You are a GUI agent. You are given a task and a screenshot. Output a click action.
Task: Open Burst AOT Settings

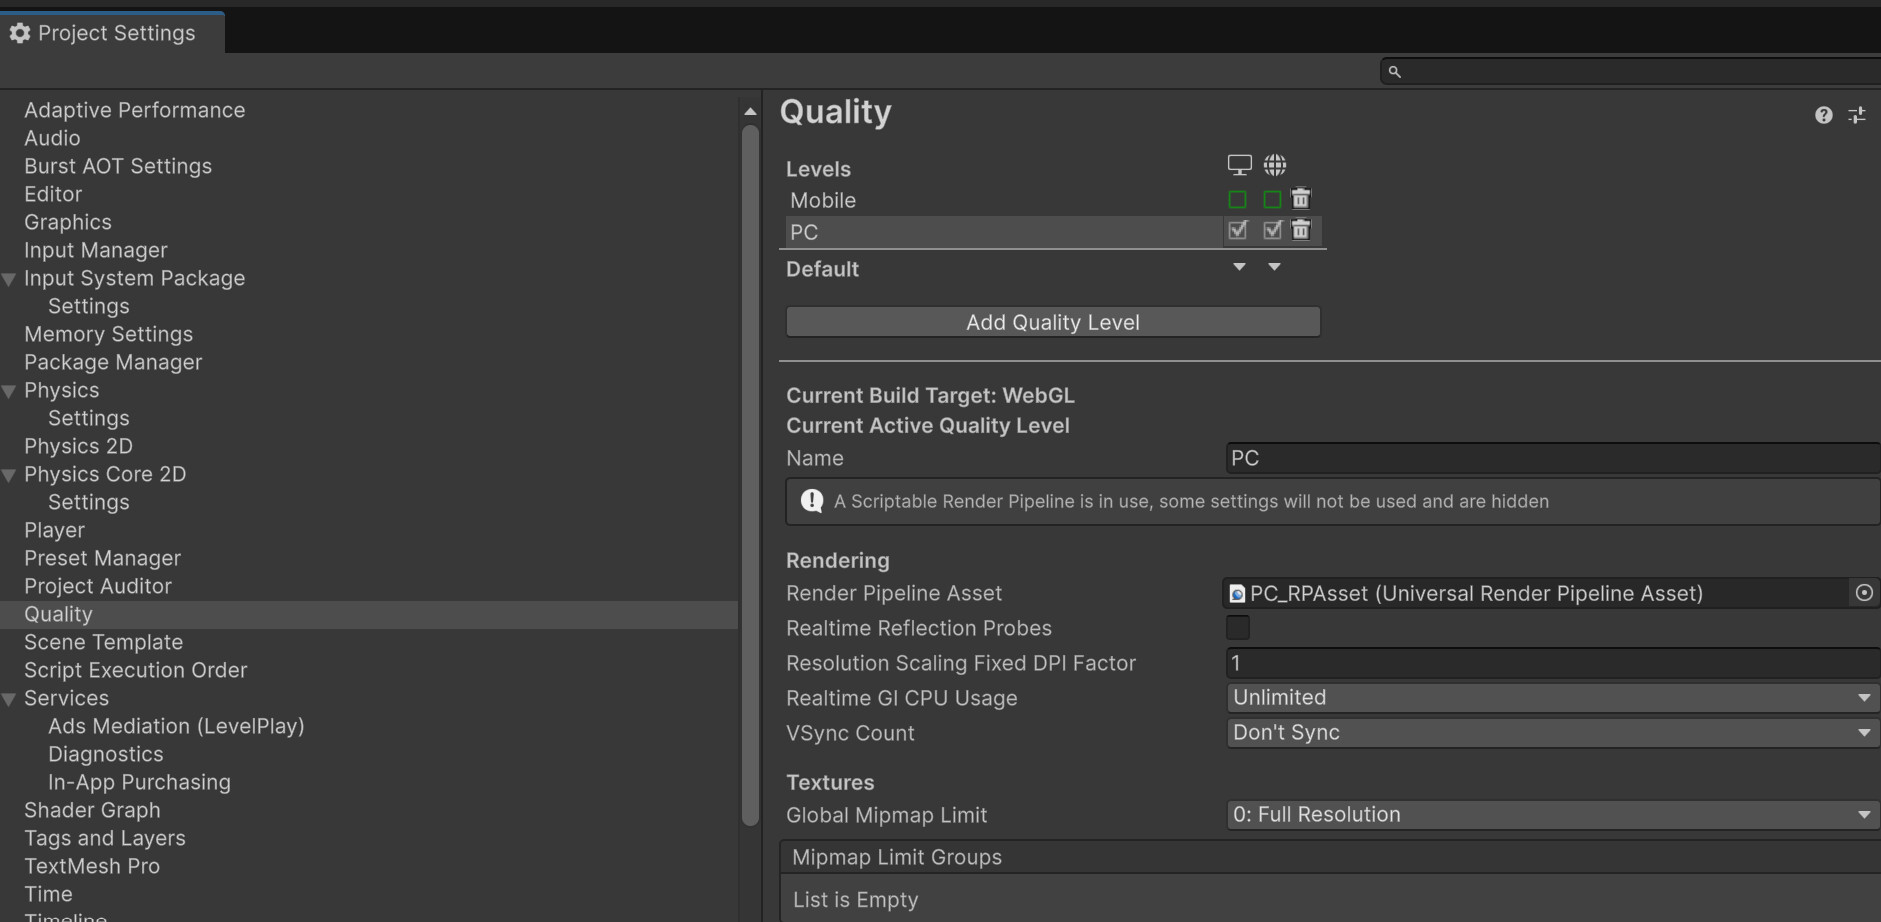tap(118, 166)
